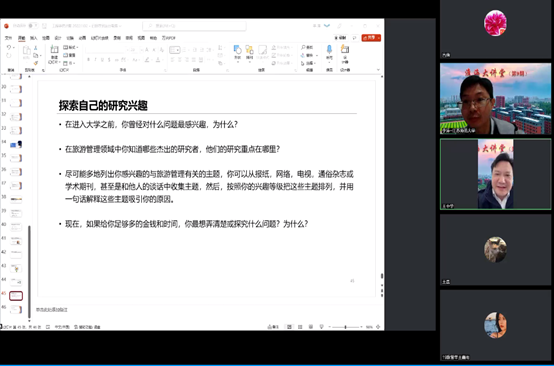Viewport: 554px width, 366px height.
Task: Select slide 46 thumbnail in slide panel
Action: coord(16,309)
